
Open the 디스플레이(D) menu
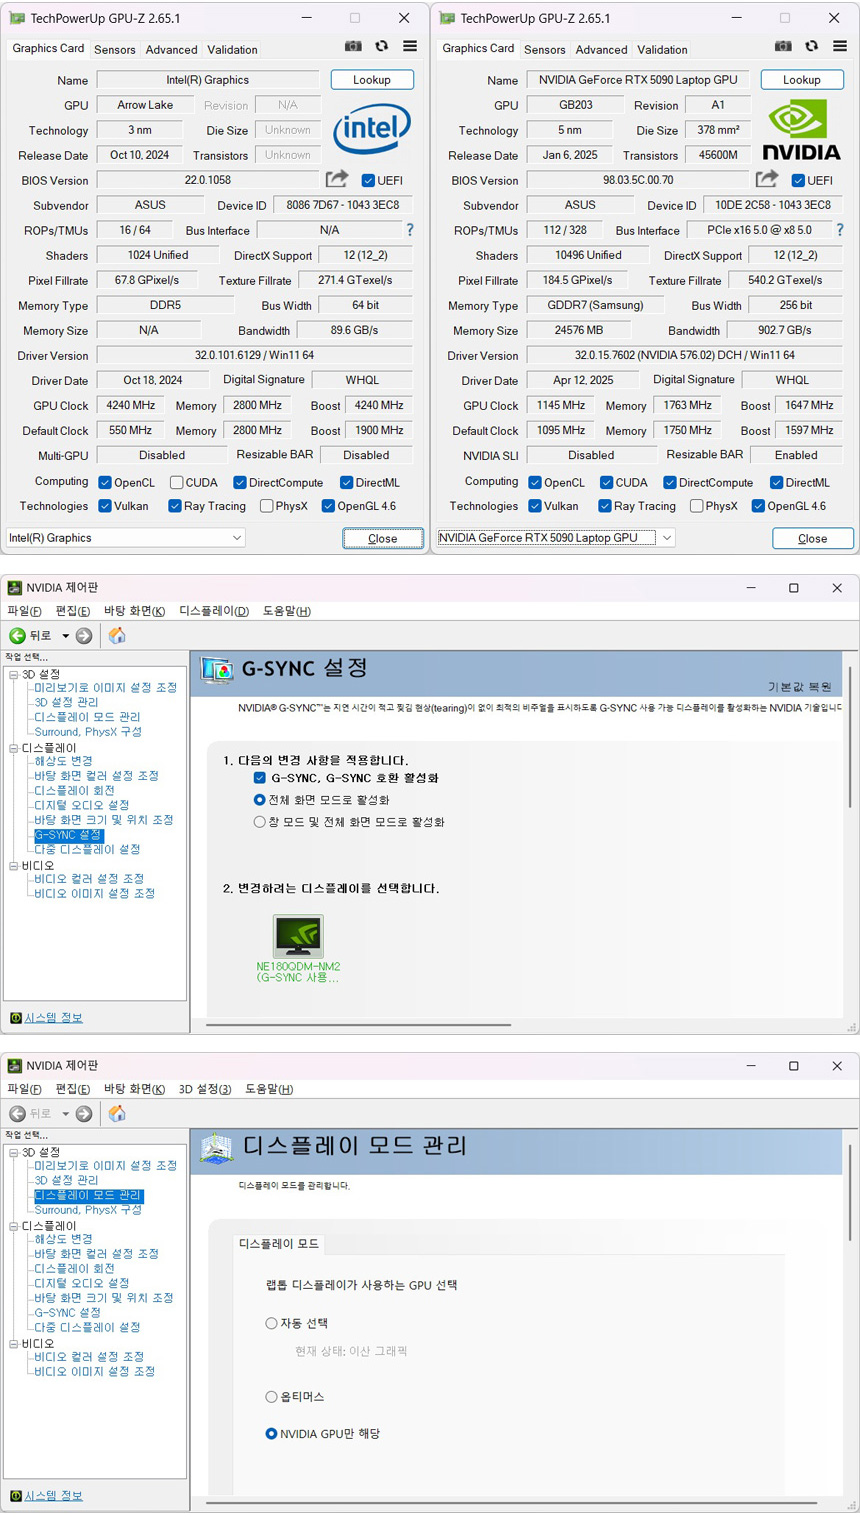tap(214, 611)
